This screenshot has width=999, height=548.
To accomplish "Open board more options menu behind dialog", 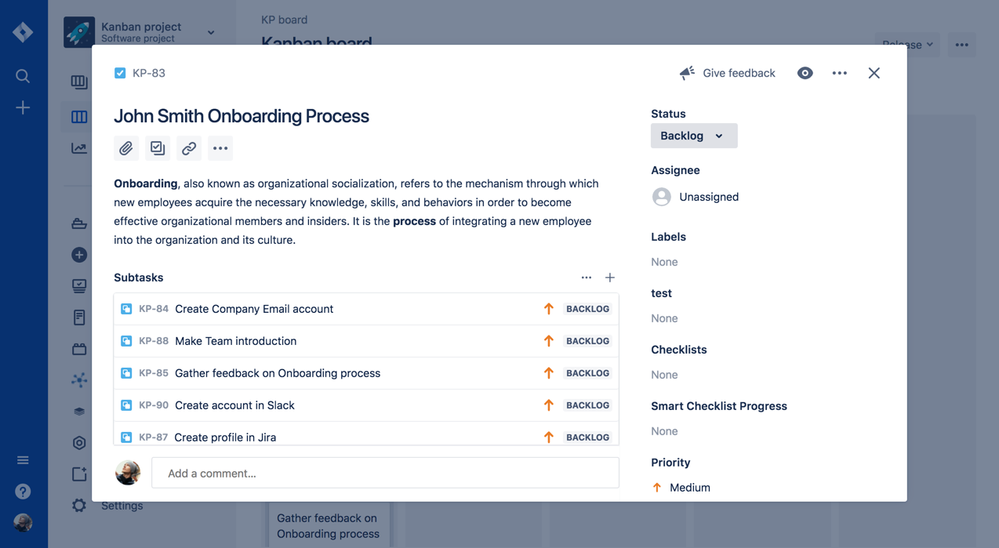I will pos(961,45).
